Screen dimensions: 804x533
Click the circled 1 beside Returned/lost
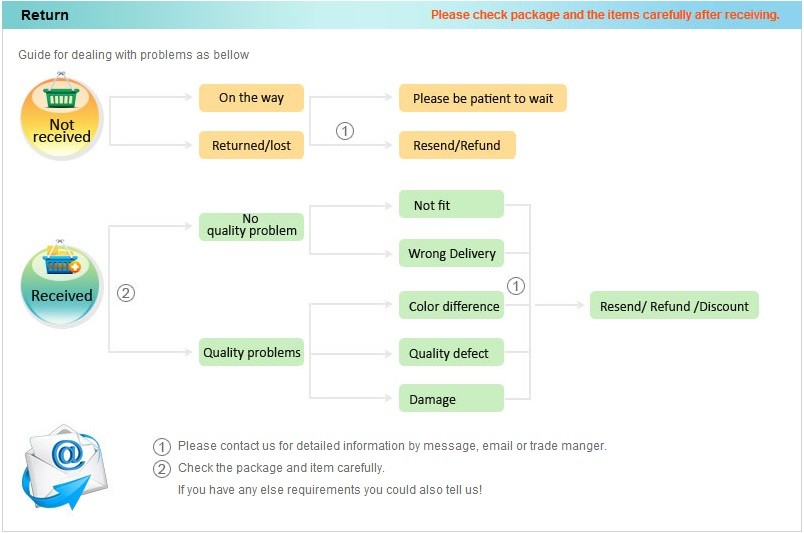tap(345, 131)
